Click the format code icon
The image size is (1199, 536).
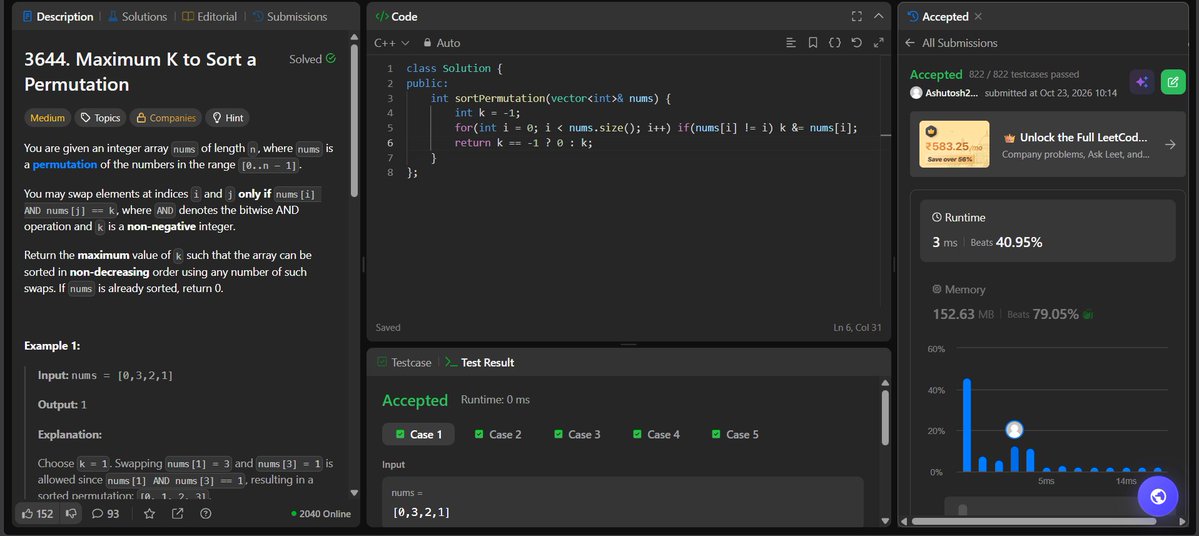pyautogui.click(x=791, y=43)
